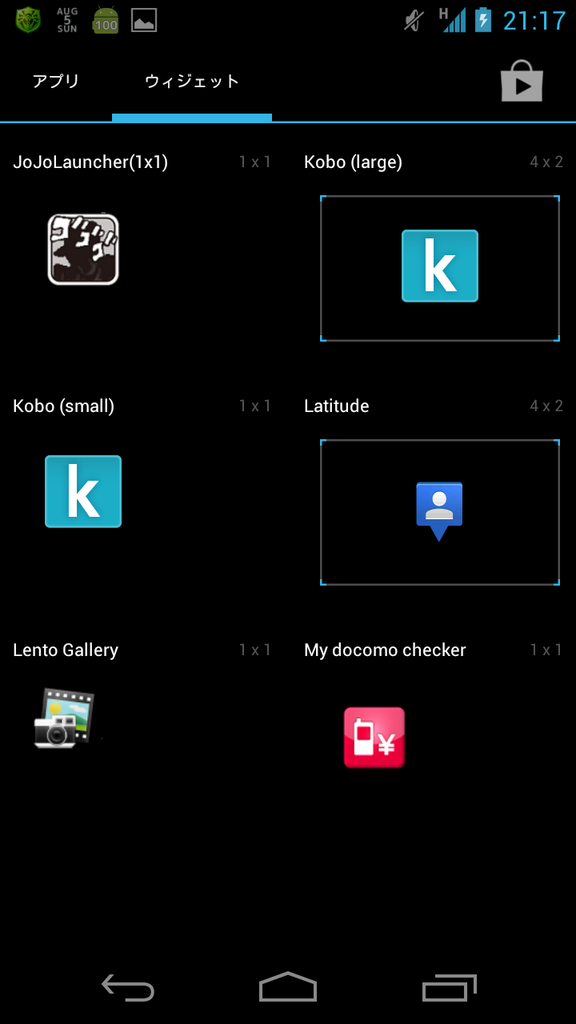The width and height of the screenshot is (576, 1024).
Task: Tap the muted sound icon in status bar
Action: click(x=414, y=20)
